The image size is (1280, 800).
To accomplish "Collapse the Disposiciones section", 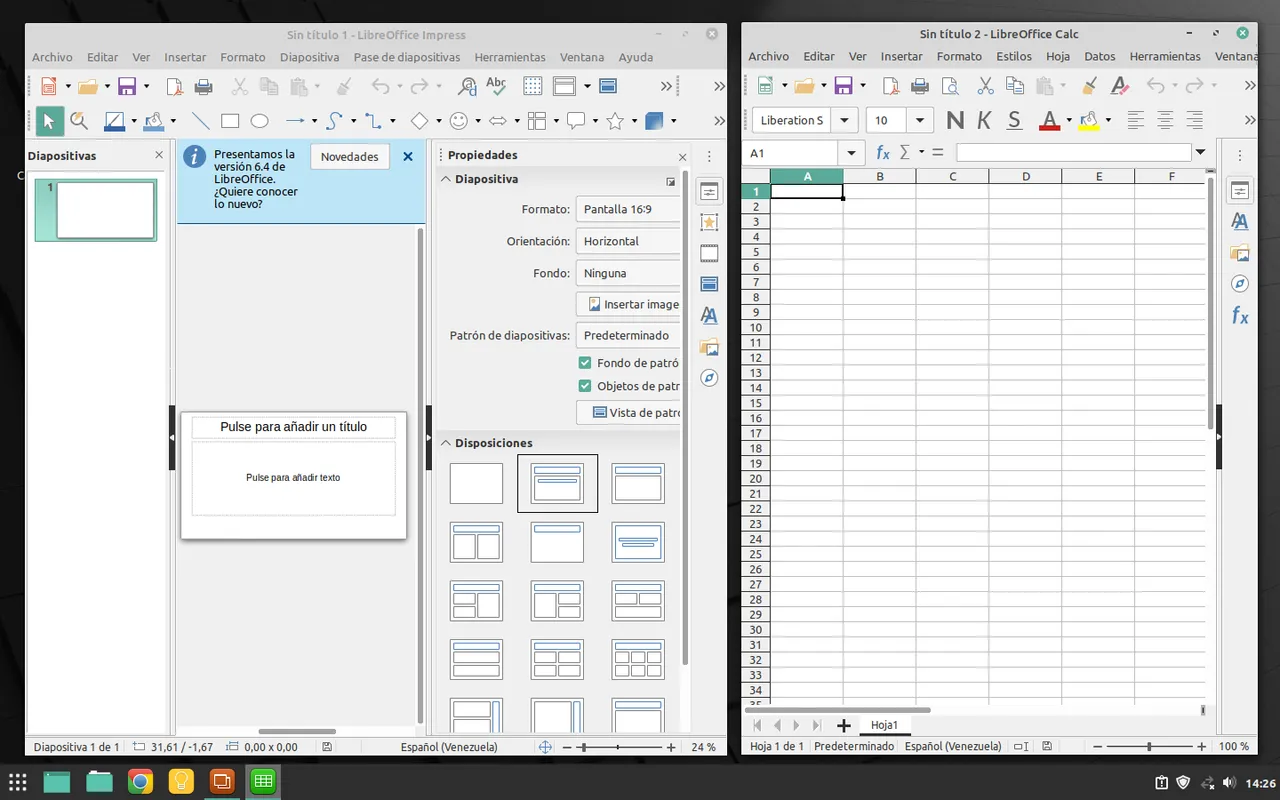I will point(444,443).
